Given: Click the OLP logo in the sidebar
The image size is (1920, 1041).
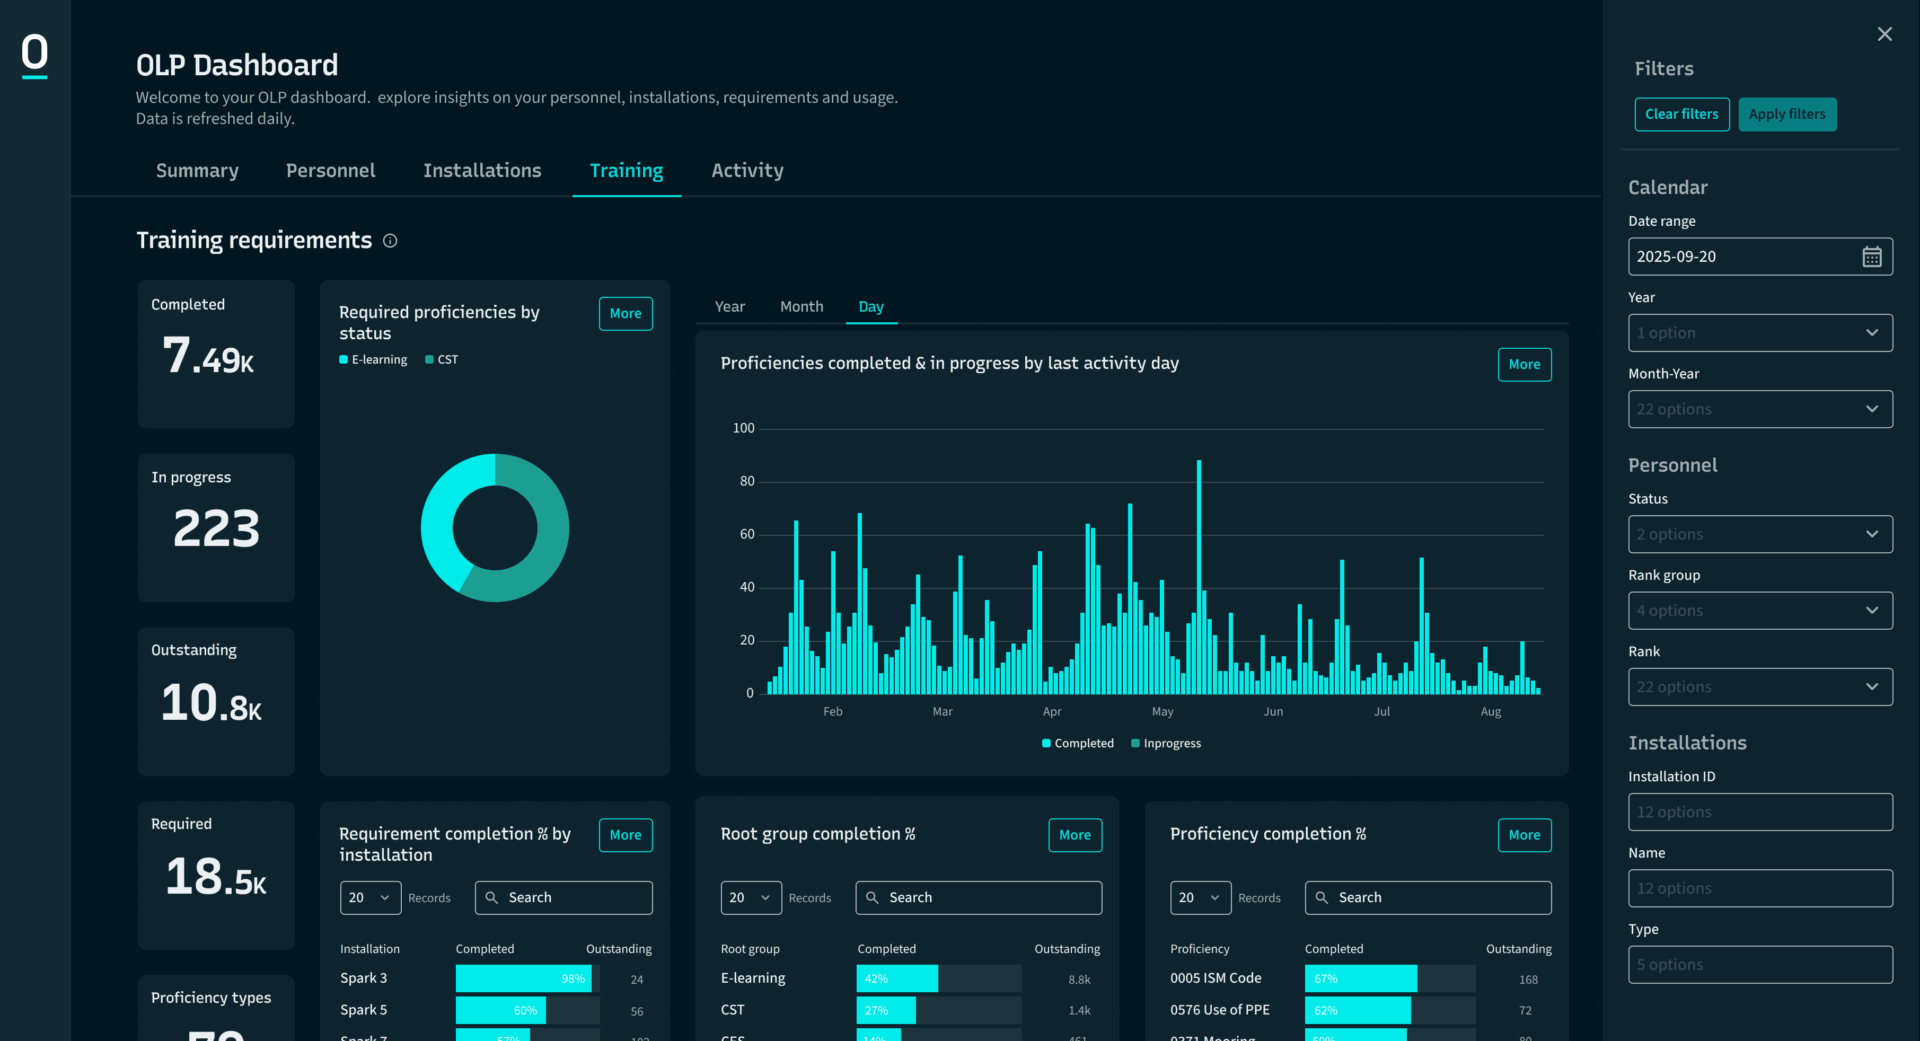Looking at the screenshot, I should click(35, 54).
